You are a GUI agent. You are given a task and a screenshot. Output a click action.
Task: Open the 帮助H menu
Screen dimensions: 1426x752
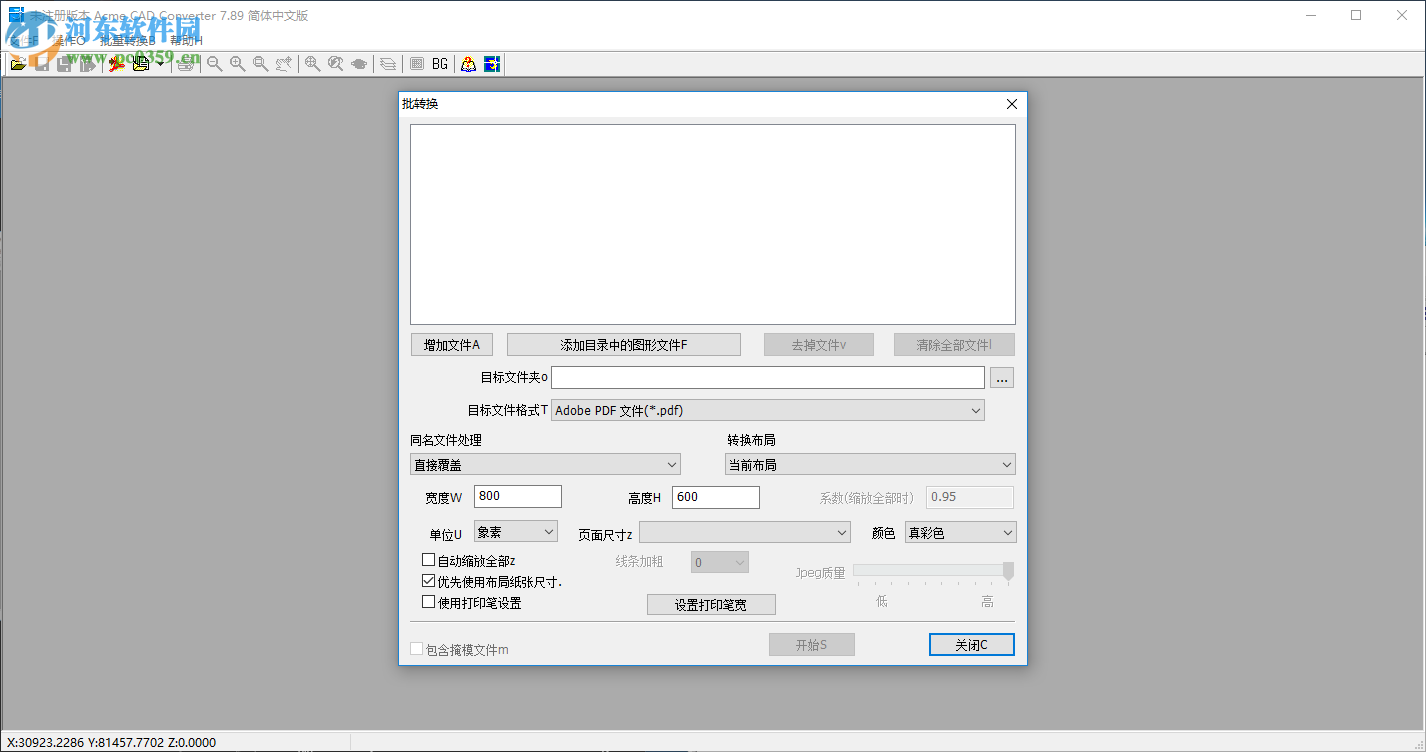(x=186, y=41)
